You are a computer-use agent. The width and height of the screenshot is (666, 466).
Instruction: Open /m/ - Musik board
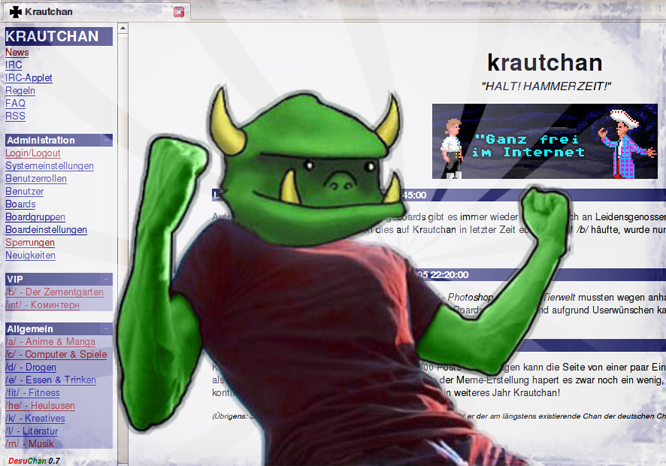pyautogui.click(x=29, y=443)
